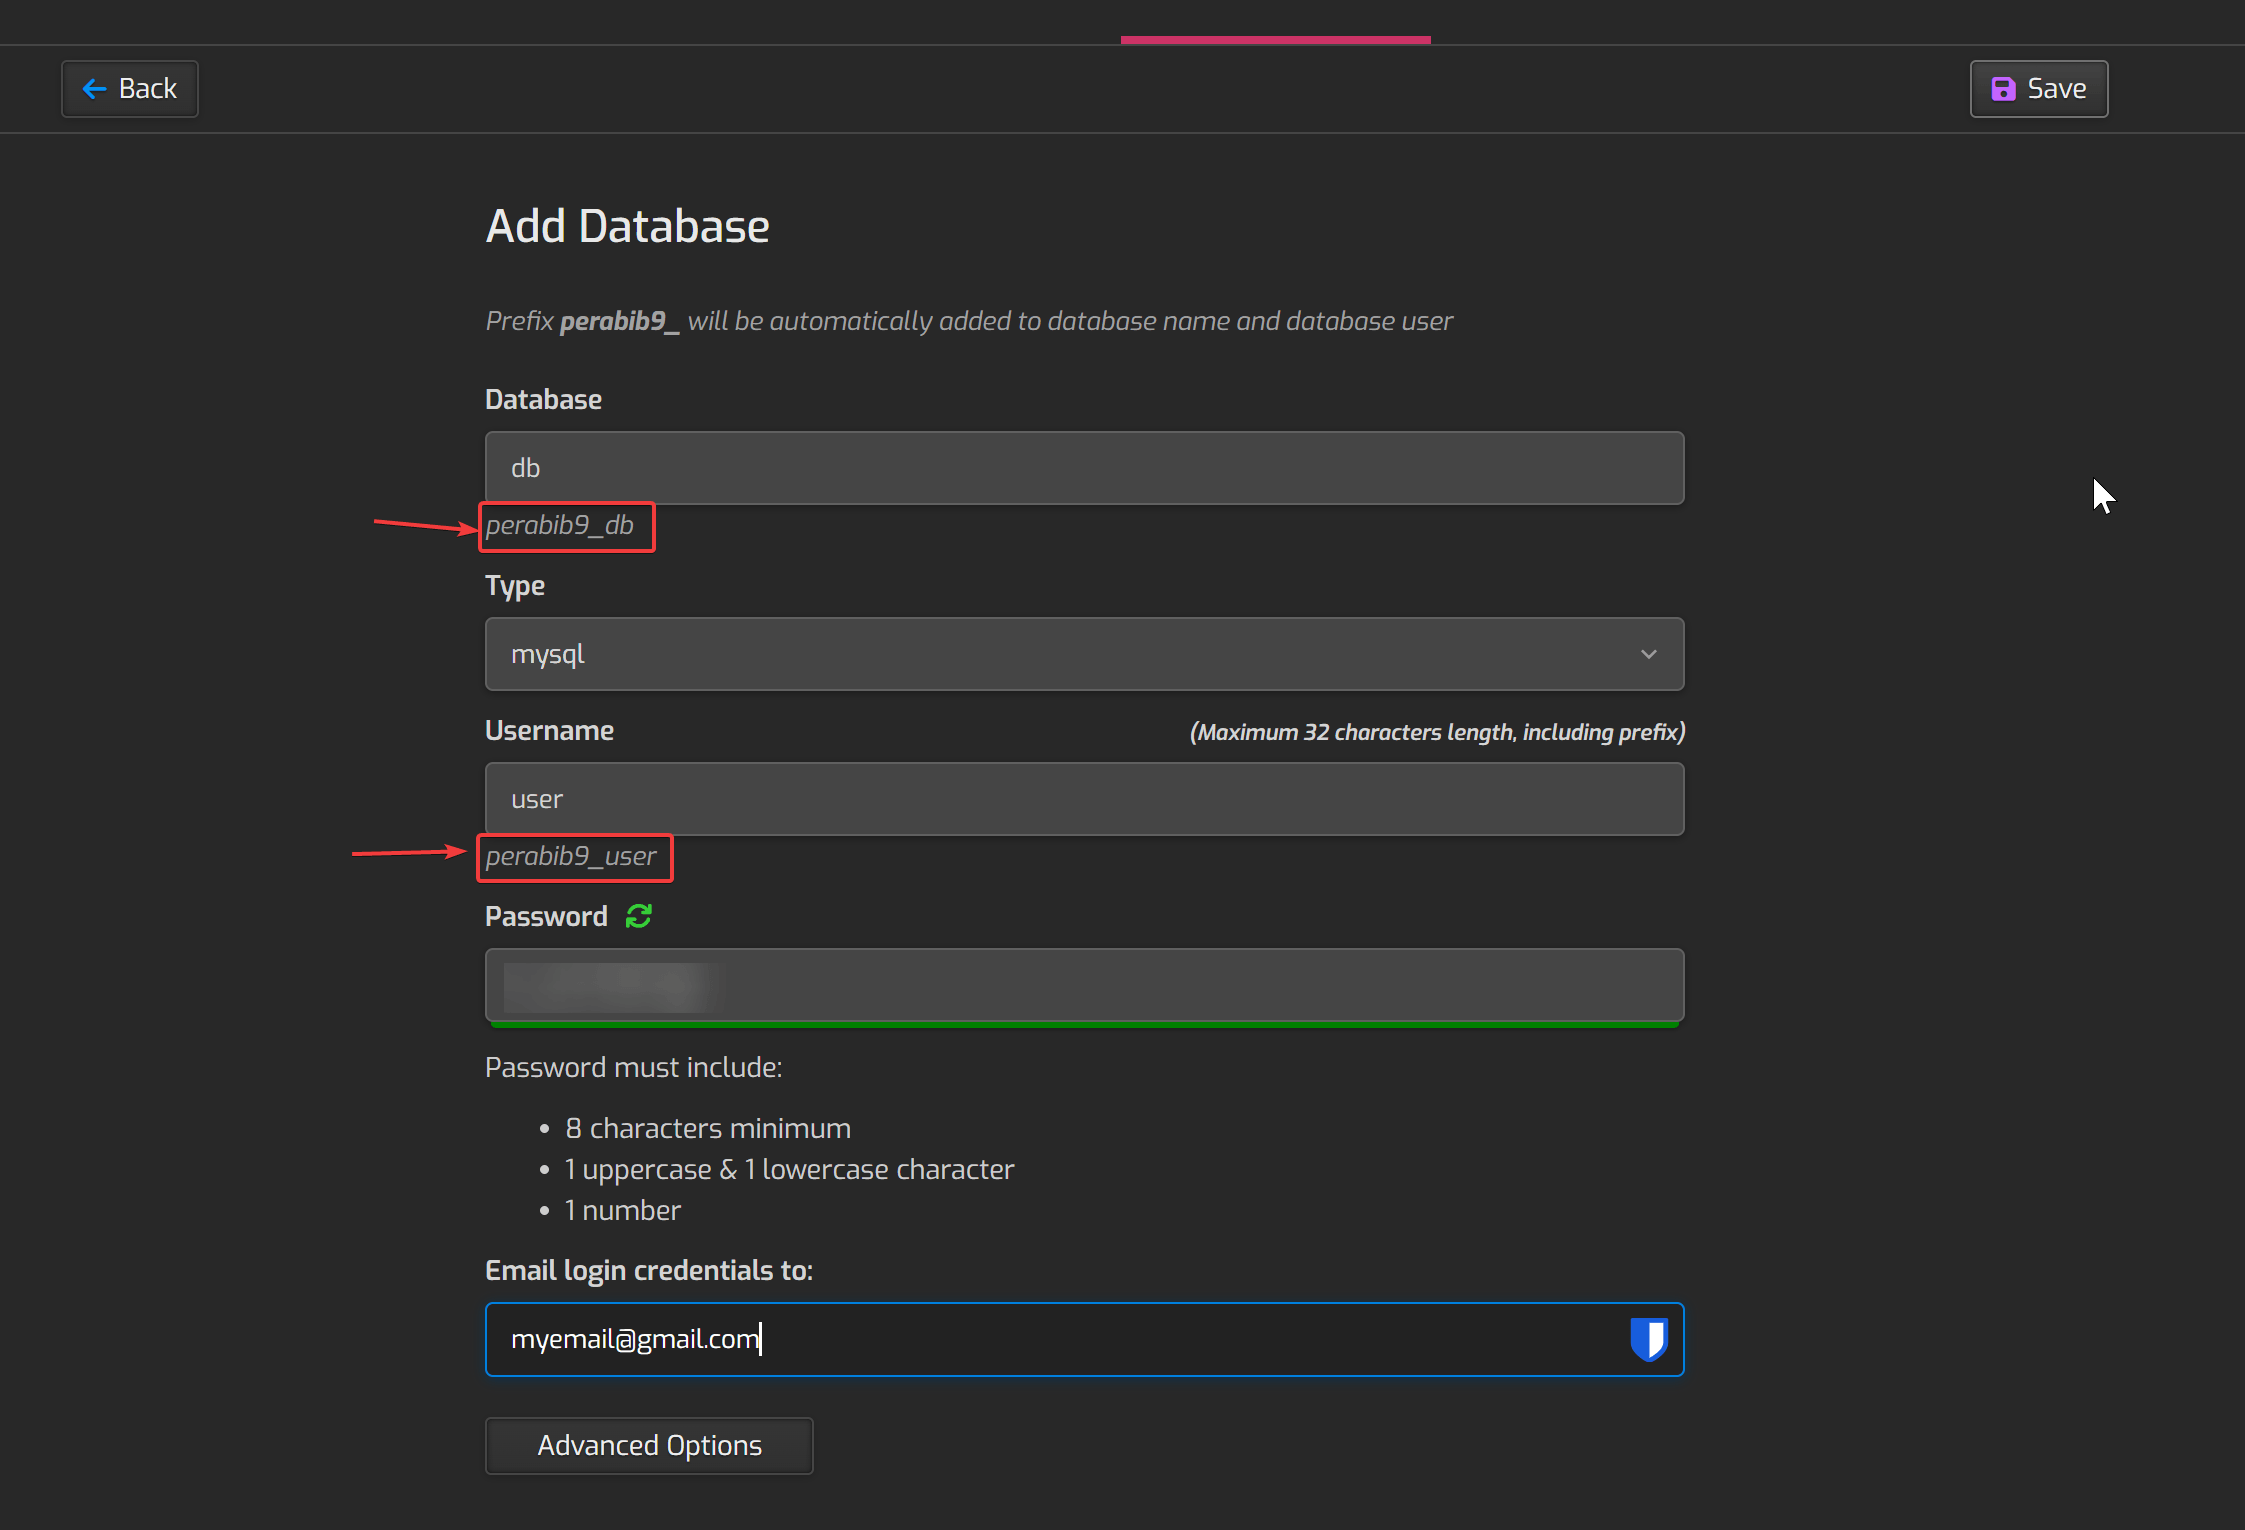Regenerate password with green refresh icon

click(x=638, y=916)
